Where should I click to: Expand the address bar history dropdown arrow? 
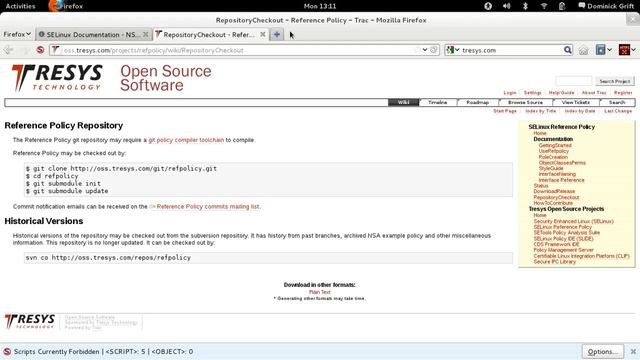pyautogui.click(x=425, y=50)
